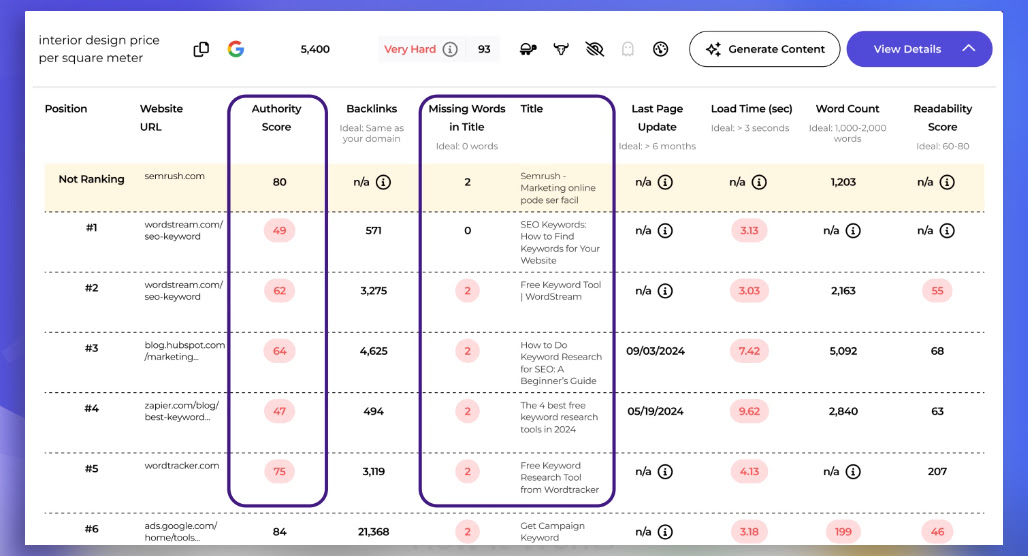This screenshot has width=1028, height=556.
Task: Click the authority score 62 badge
Action: [x=279, y=291]
